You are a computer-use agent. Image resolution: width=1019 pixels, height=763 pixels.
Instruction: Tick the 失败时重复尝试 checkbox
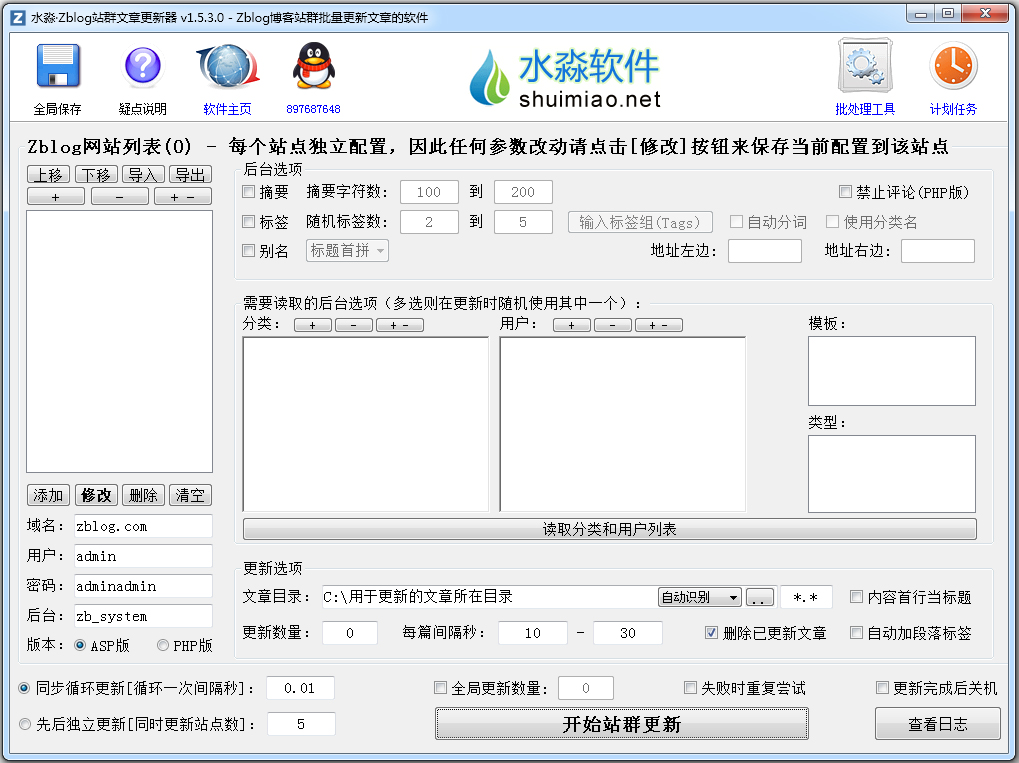click(x=690, y=688)
